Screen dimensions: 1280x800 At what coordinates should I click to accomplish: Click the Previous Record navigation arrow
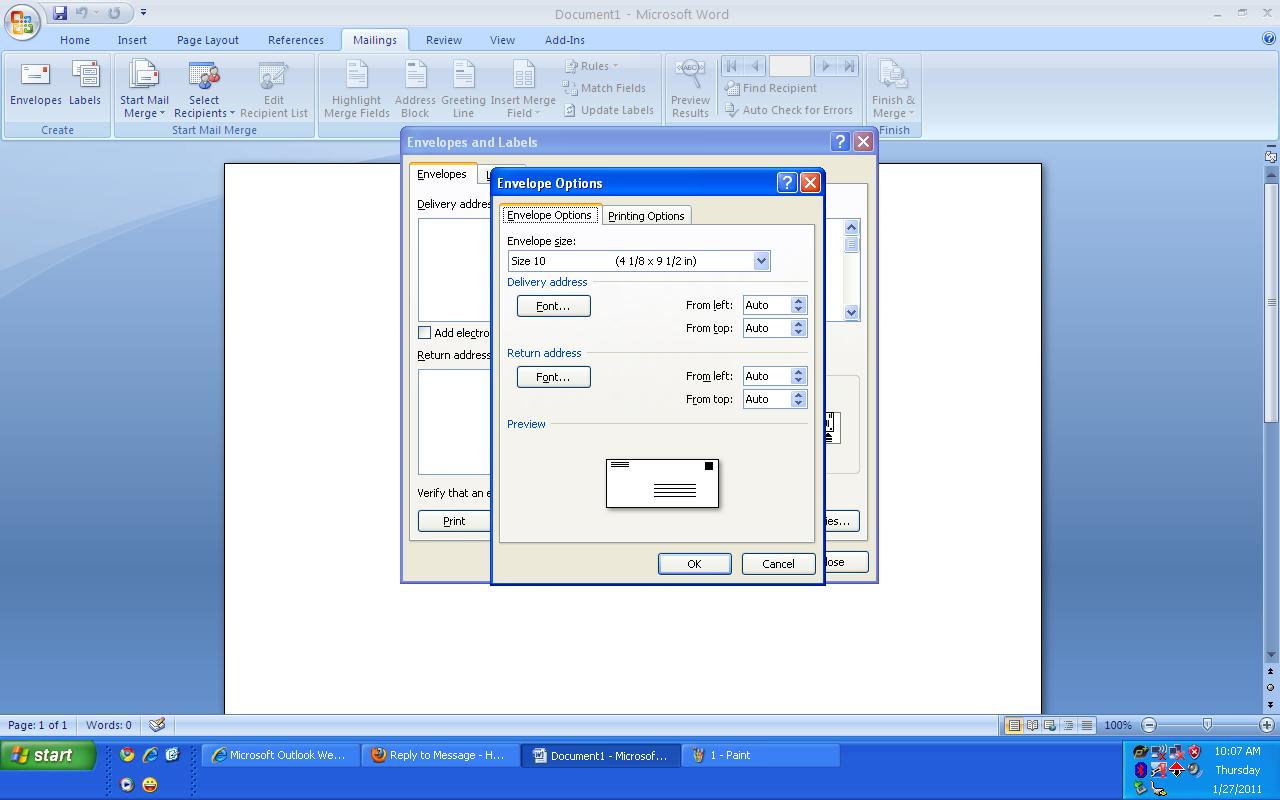(x=755, y=66)
